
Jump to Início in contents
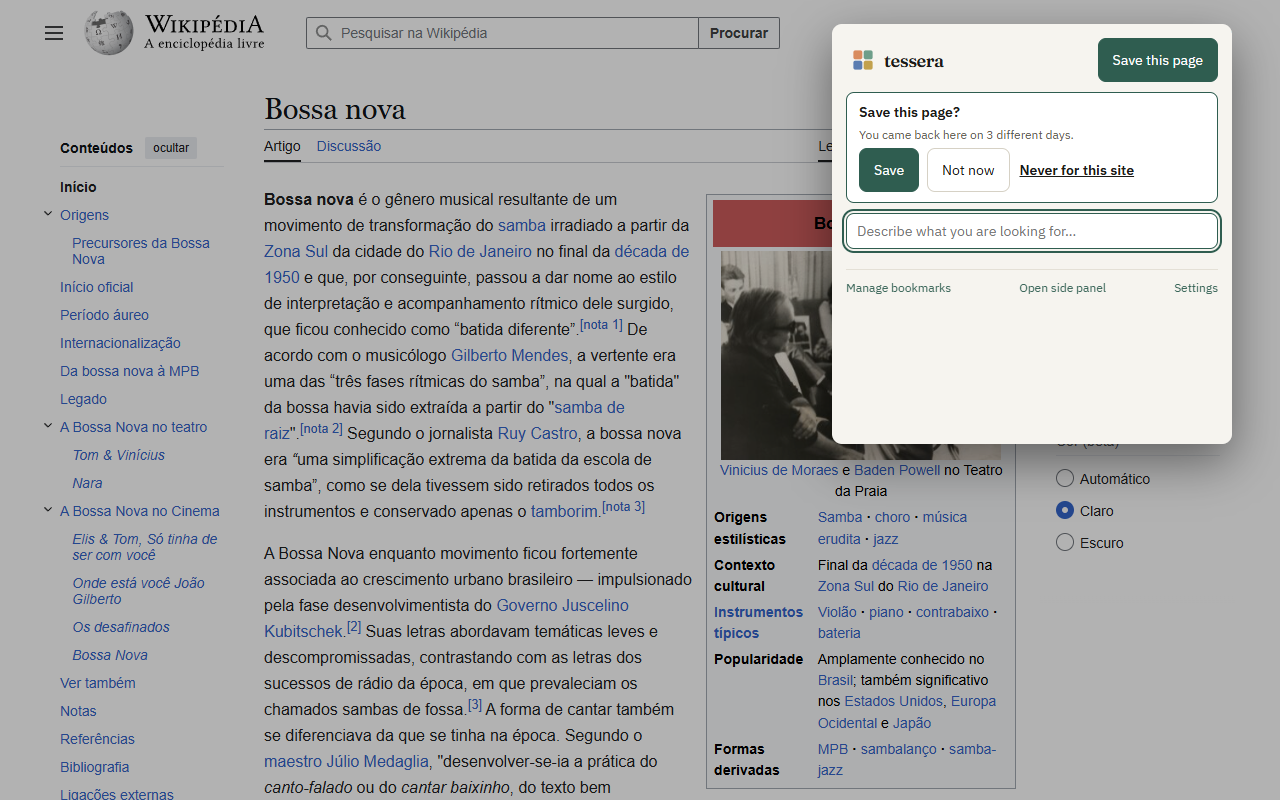(x=78, y=187)
